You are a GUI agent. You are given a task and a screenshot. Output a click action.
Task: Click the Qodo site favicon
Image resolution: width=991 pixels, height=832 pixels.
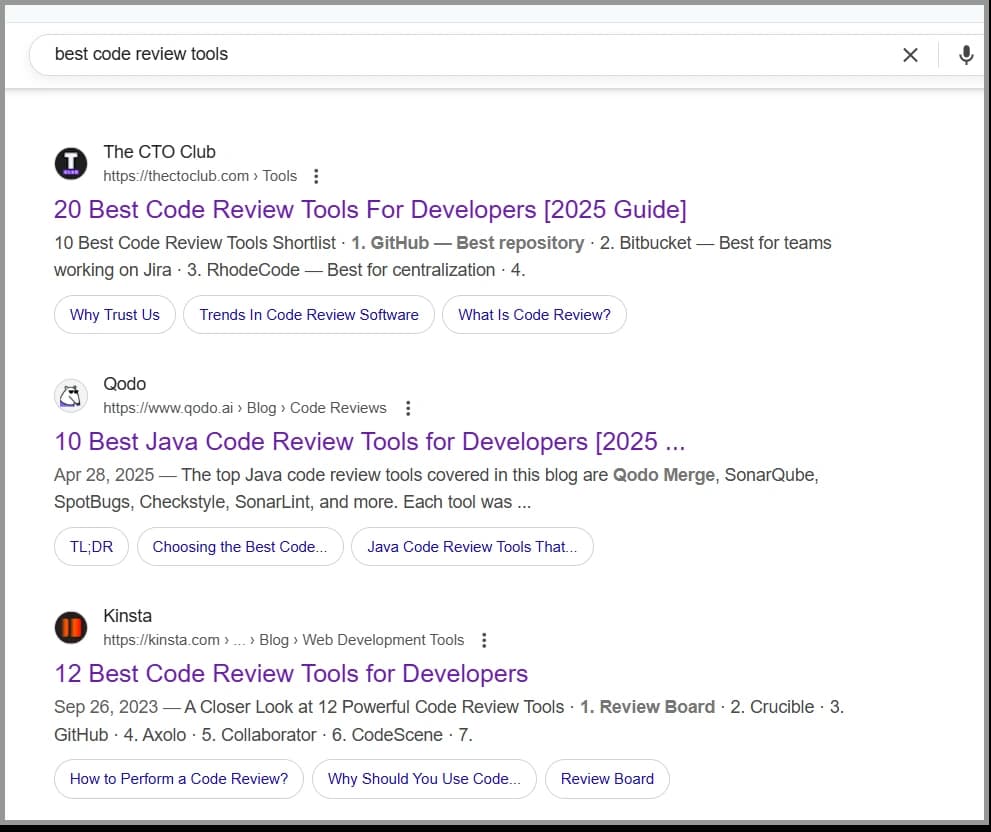tap(71, 396)
